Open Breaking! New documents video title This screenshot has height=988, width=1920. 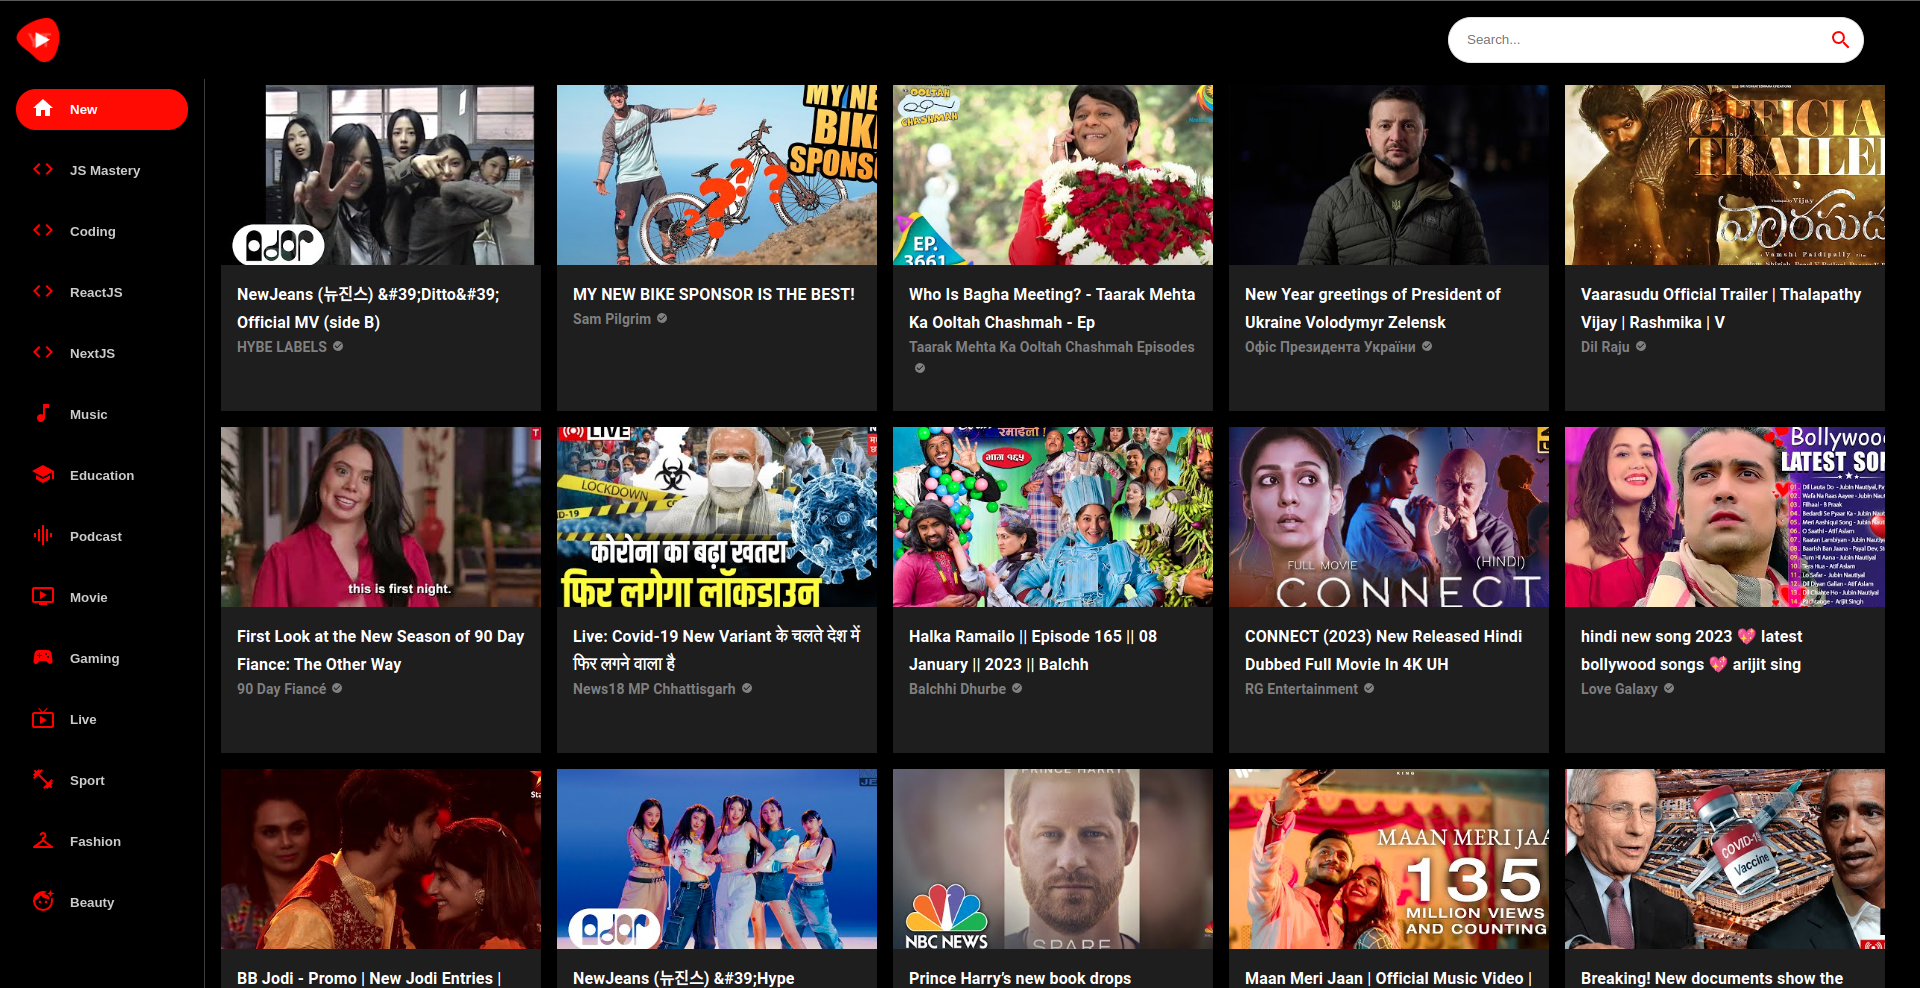tap(1712, 978)
